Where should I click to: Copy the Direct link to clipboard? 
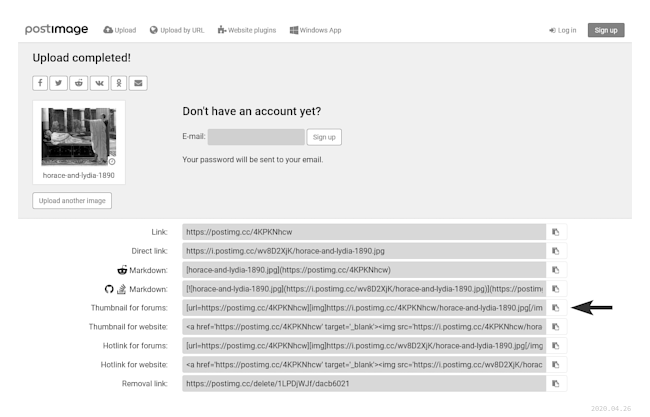(556, 251)
